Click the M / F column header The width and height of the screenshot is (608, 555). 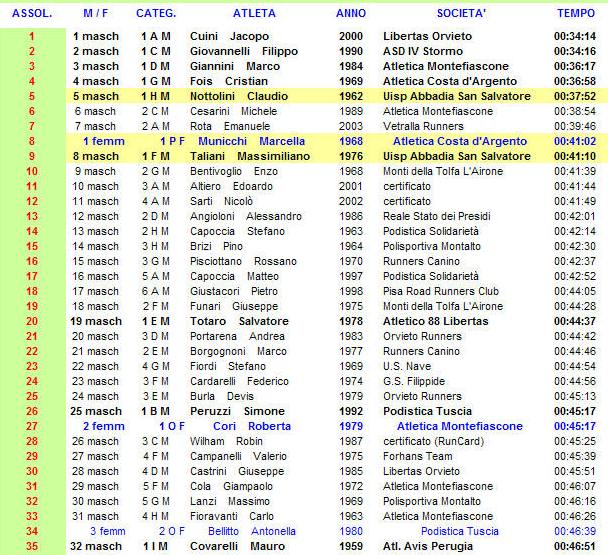click(x=95, y=13)
